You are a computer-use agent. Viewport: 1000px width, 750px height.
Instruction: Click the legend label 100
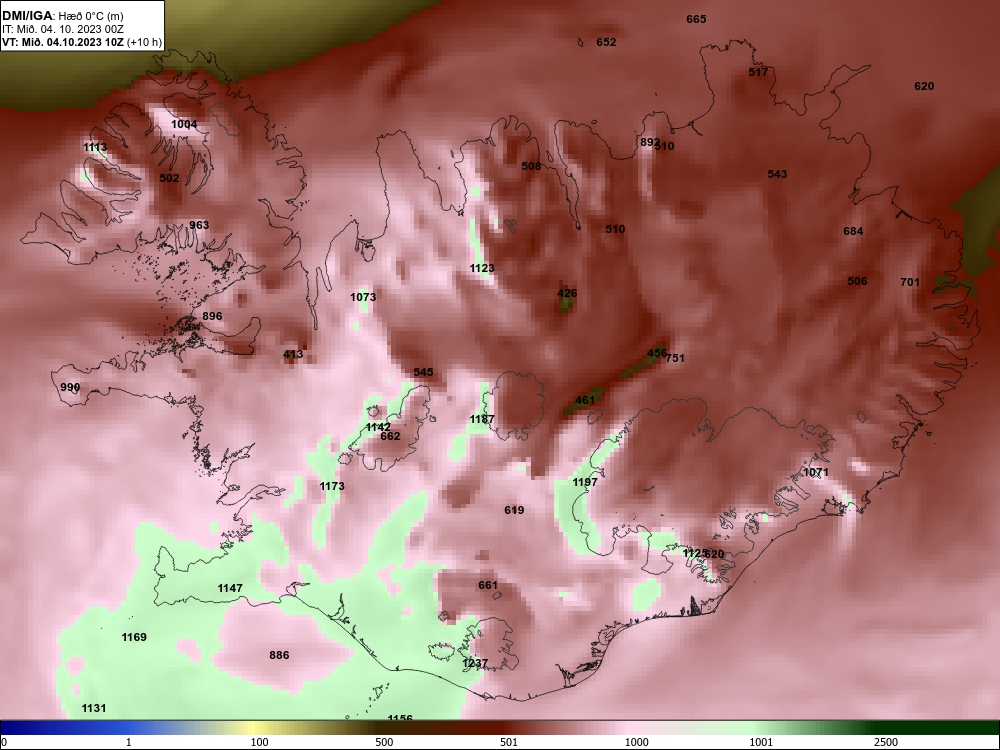coord(259,742)
